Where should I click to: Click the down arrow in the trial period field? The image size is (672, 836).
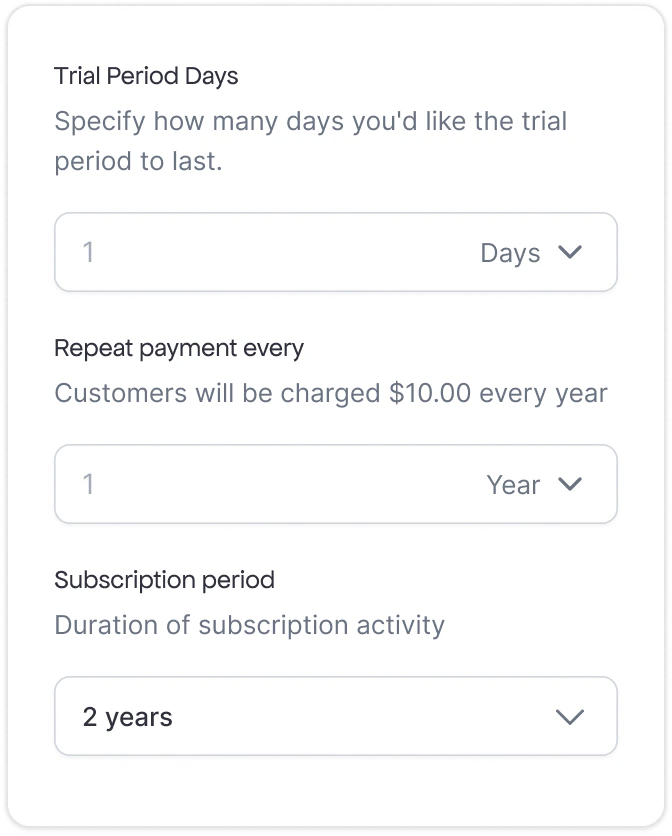coord(570,253)
